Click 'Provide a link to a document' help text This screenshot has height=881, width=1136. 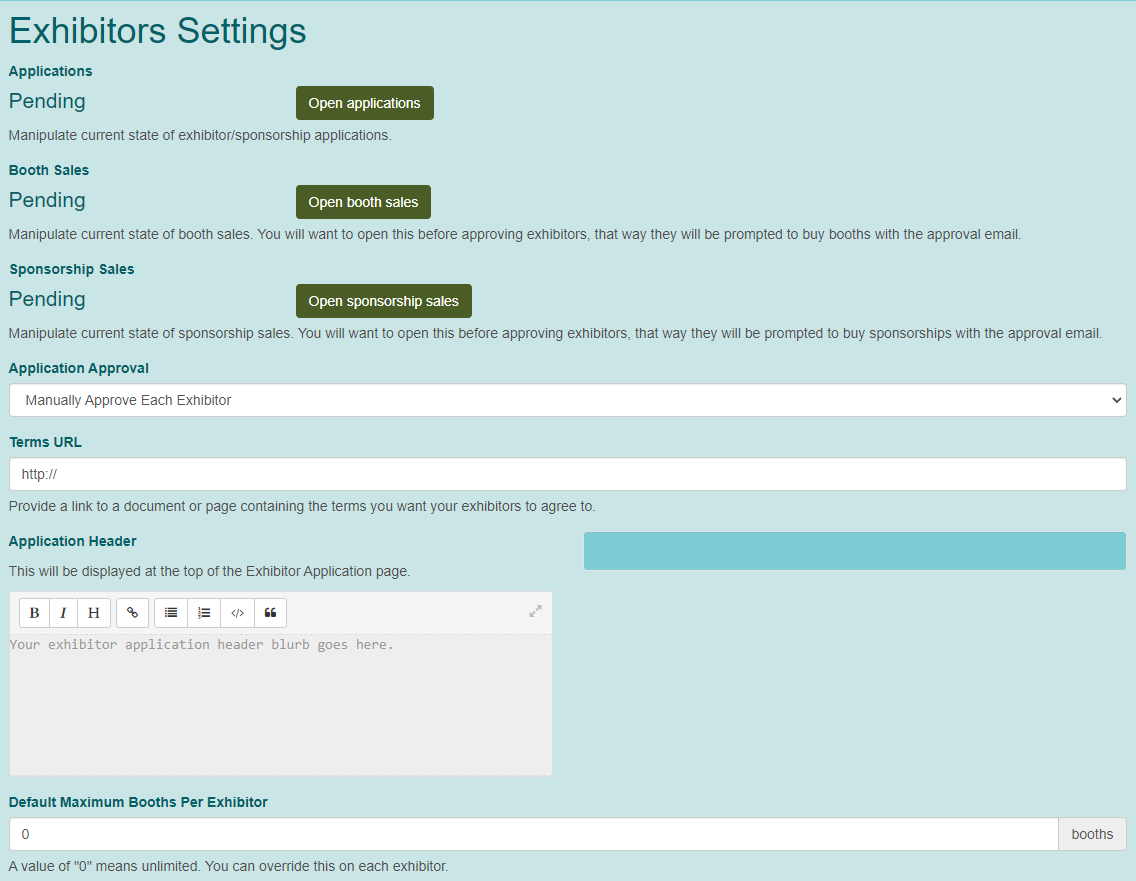(302, 506)
